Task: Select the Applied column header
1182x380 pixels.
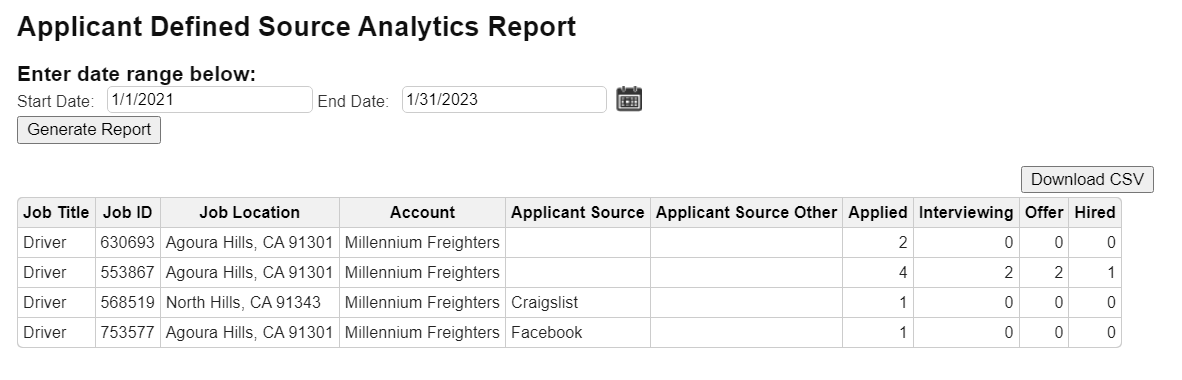Action: pyautogui.click(x=878, y=213)
